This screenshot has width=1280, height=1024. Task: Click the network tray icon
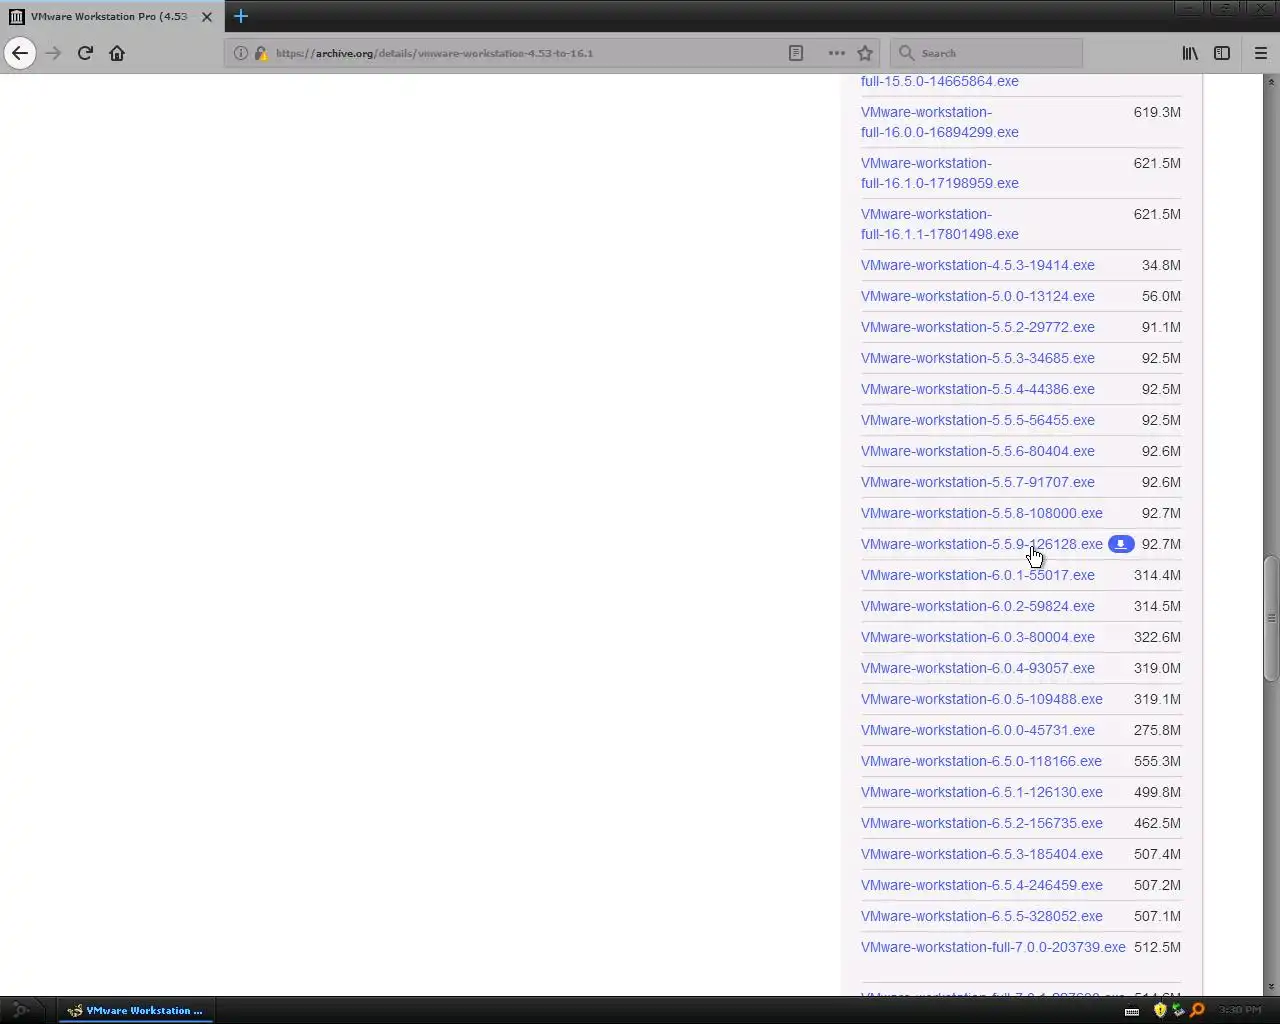(1178, 1010)
